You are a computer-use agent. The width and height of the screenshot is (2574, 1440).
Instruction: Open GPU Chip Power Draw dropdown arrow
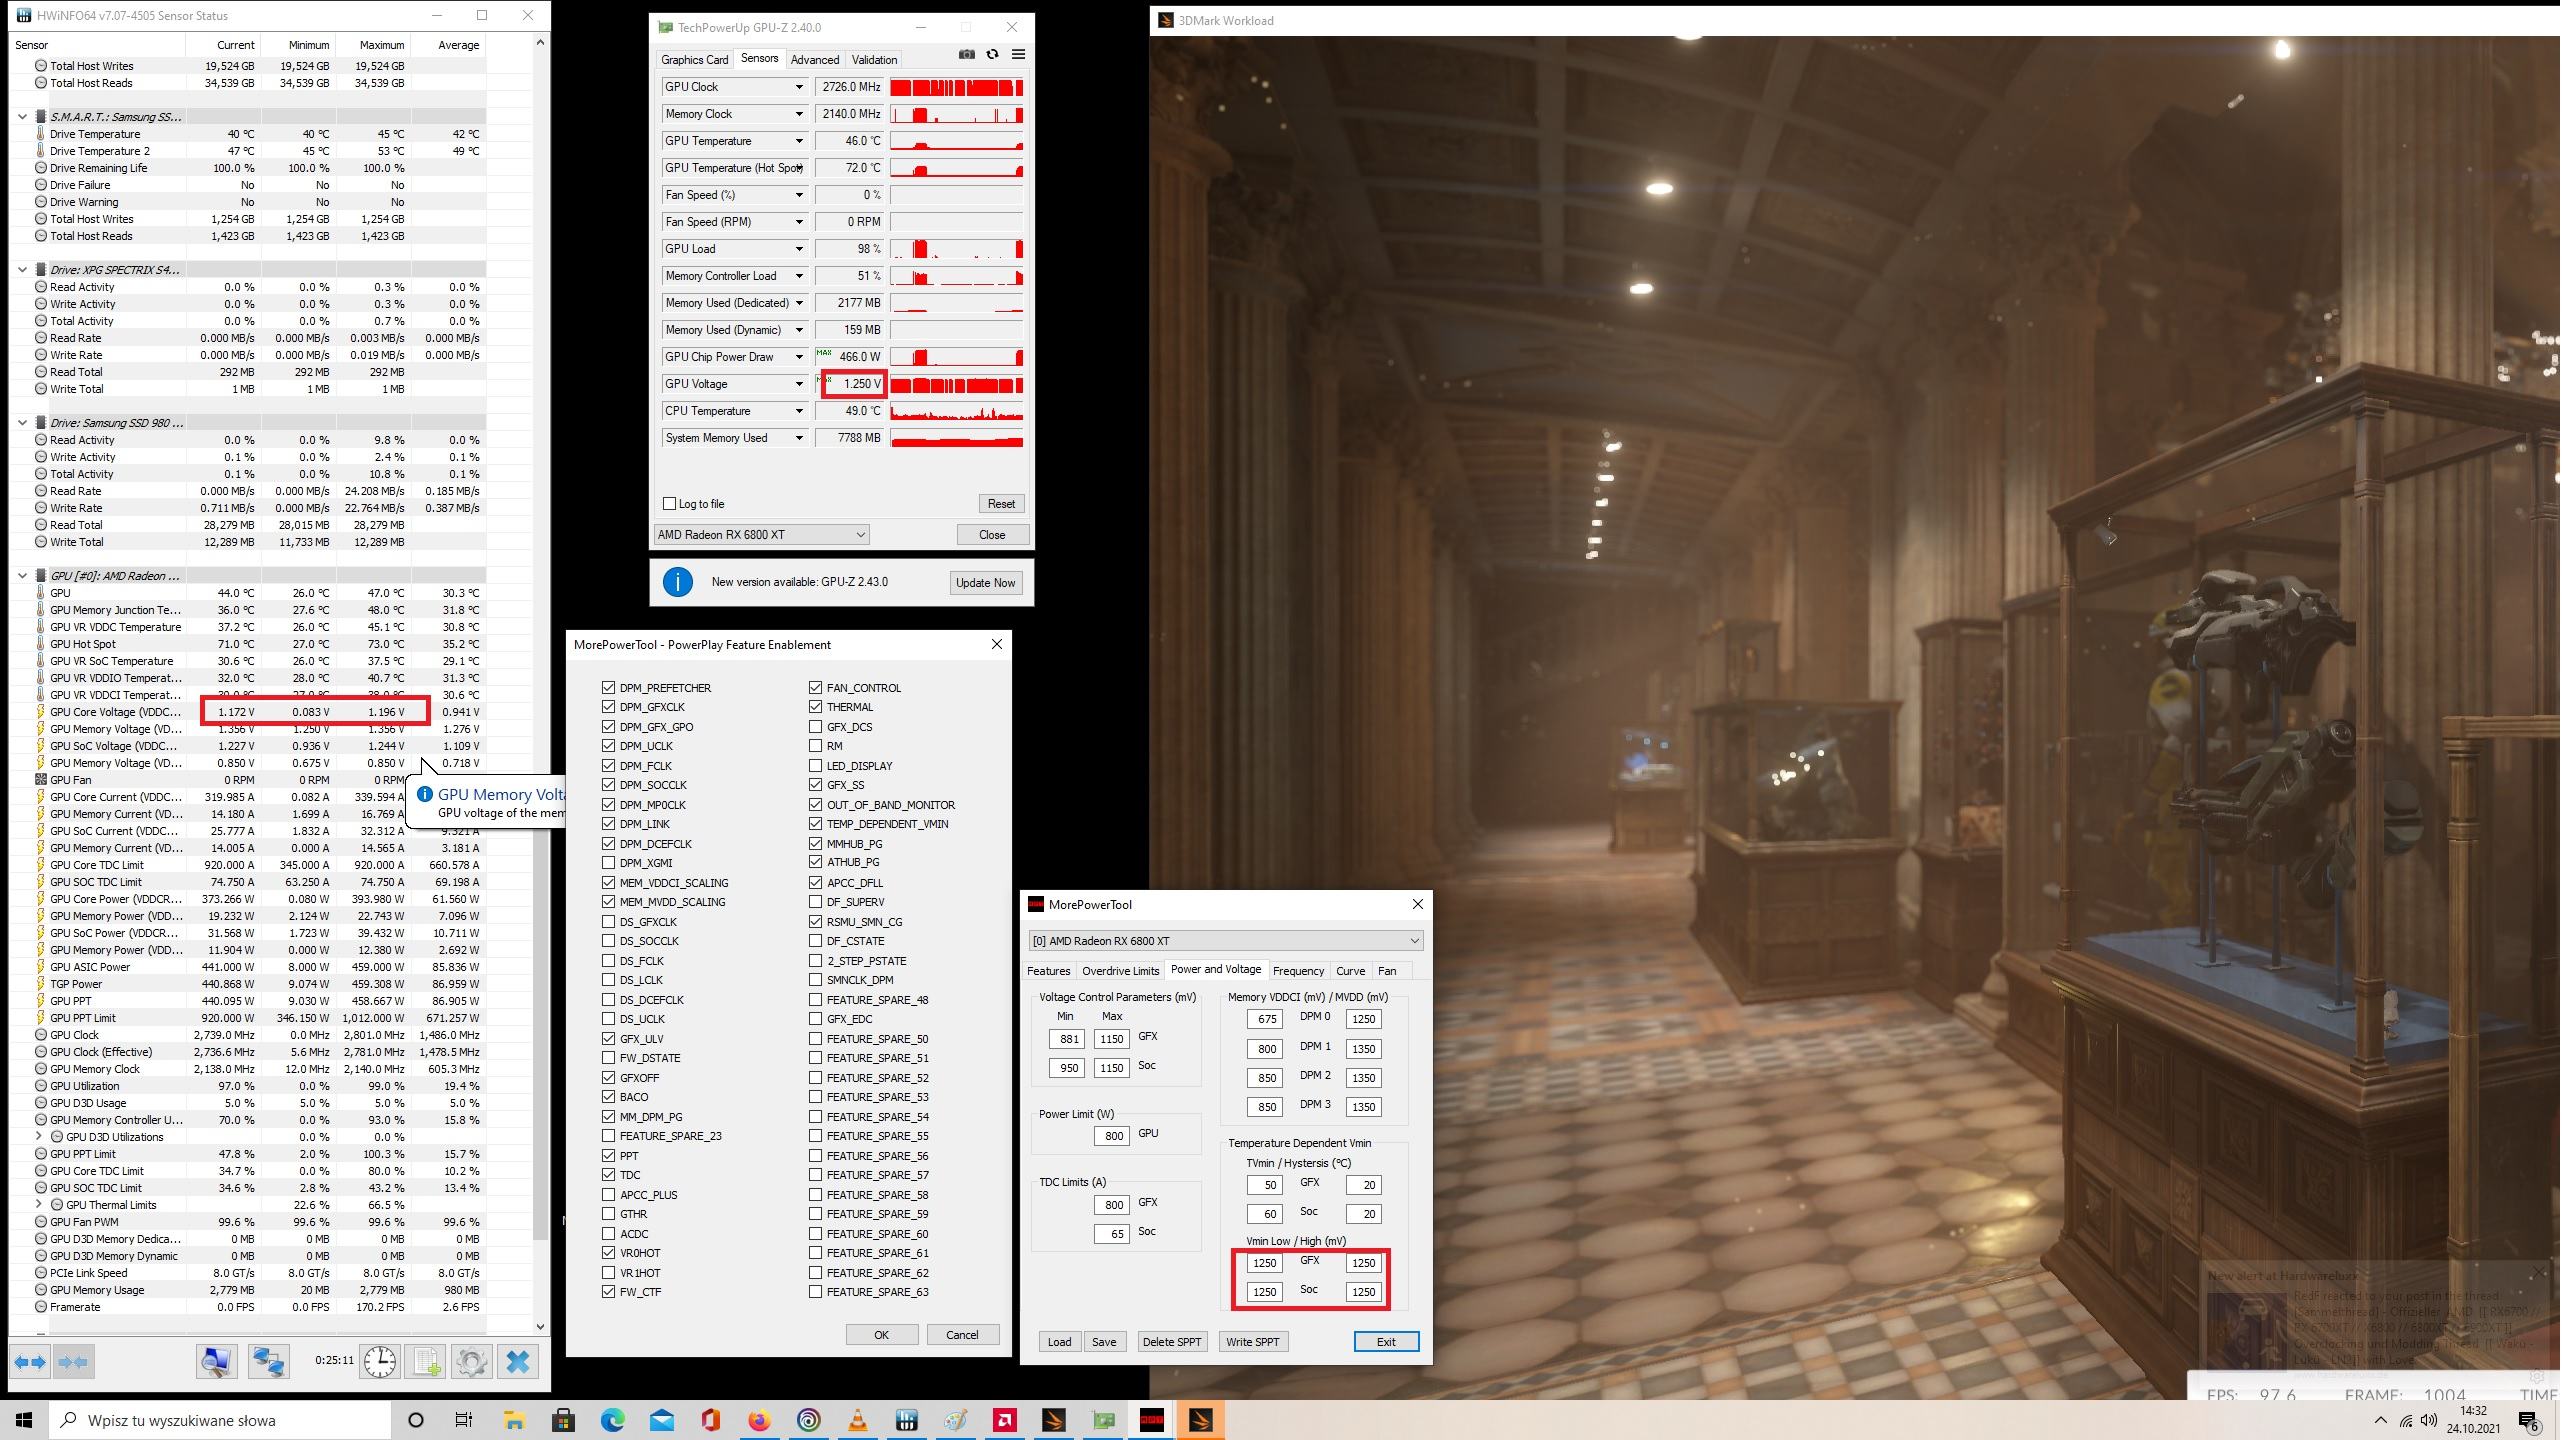[798, 357]
